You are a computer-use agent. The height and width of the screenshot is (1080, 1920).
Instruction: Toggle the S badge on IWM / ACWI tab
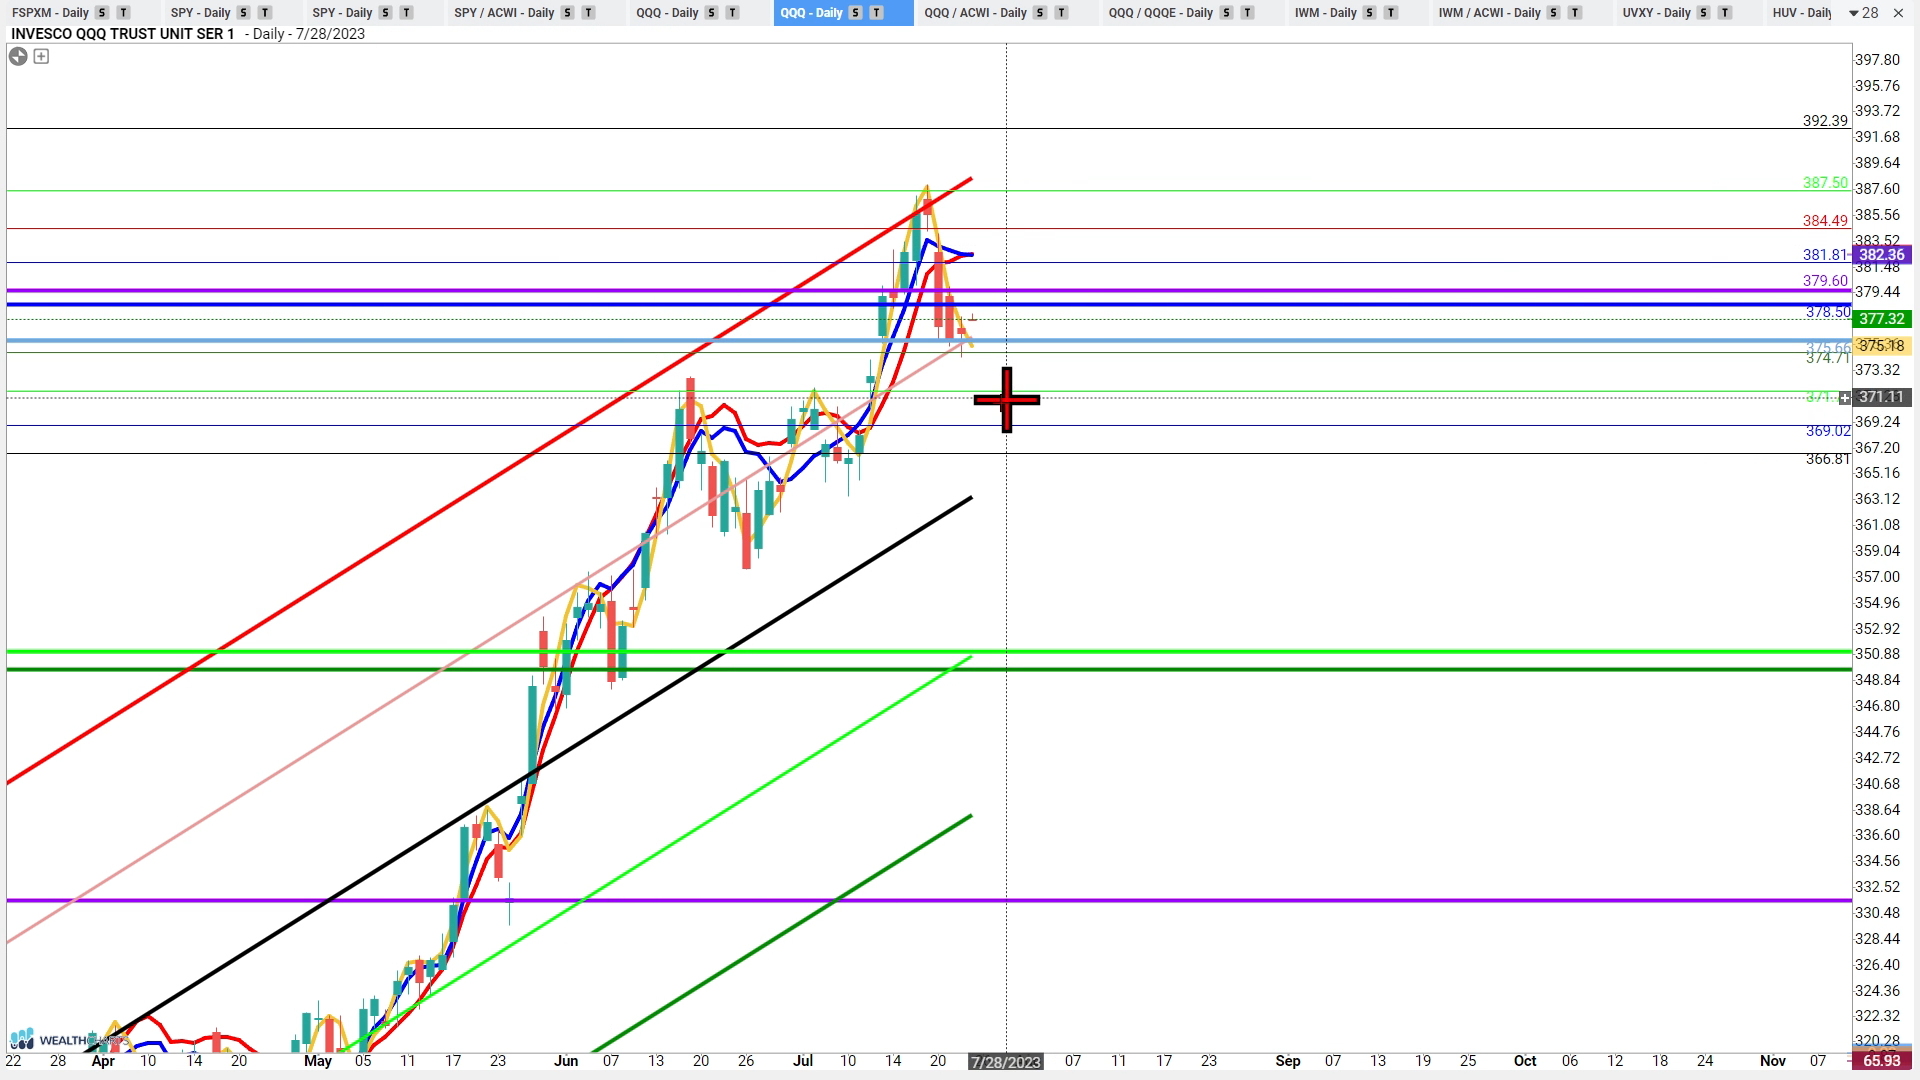click(1554, 13)
